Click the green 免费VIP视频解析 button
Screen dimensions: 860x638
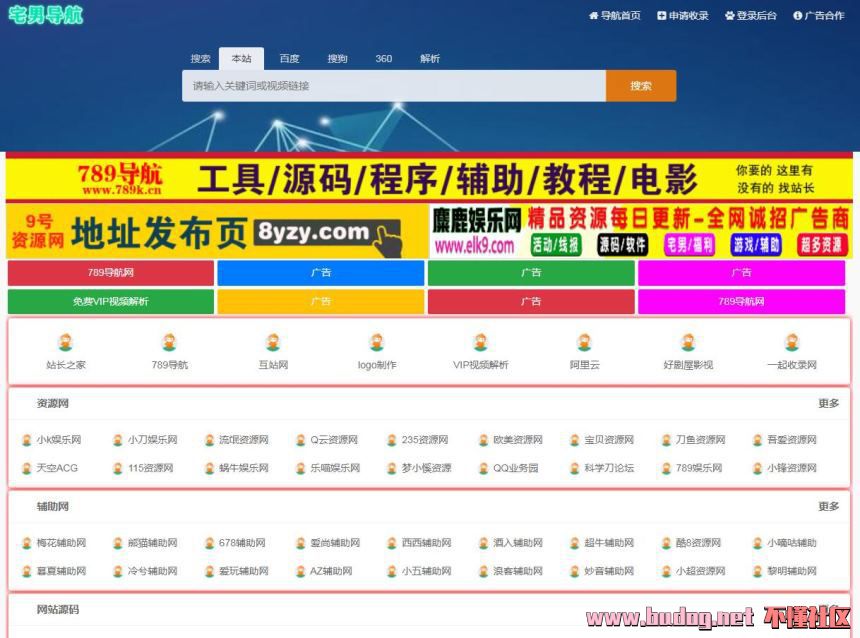(x=110, y=302)
